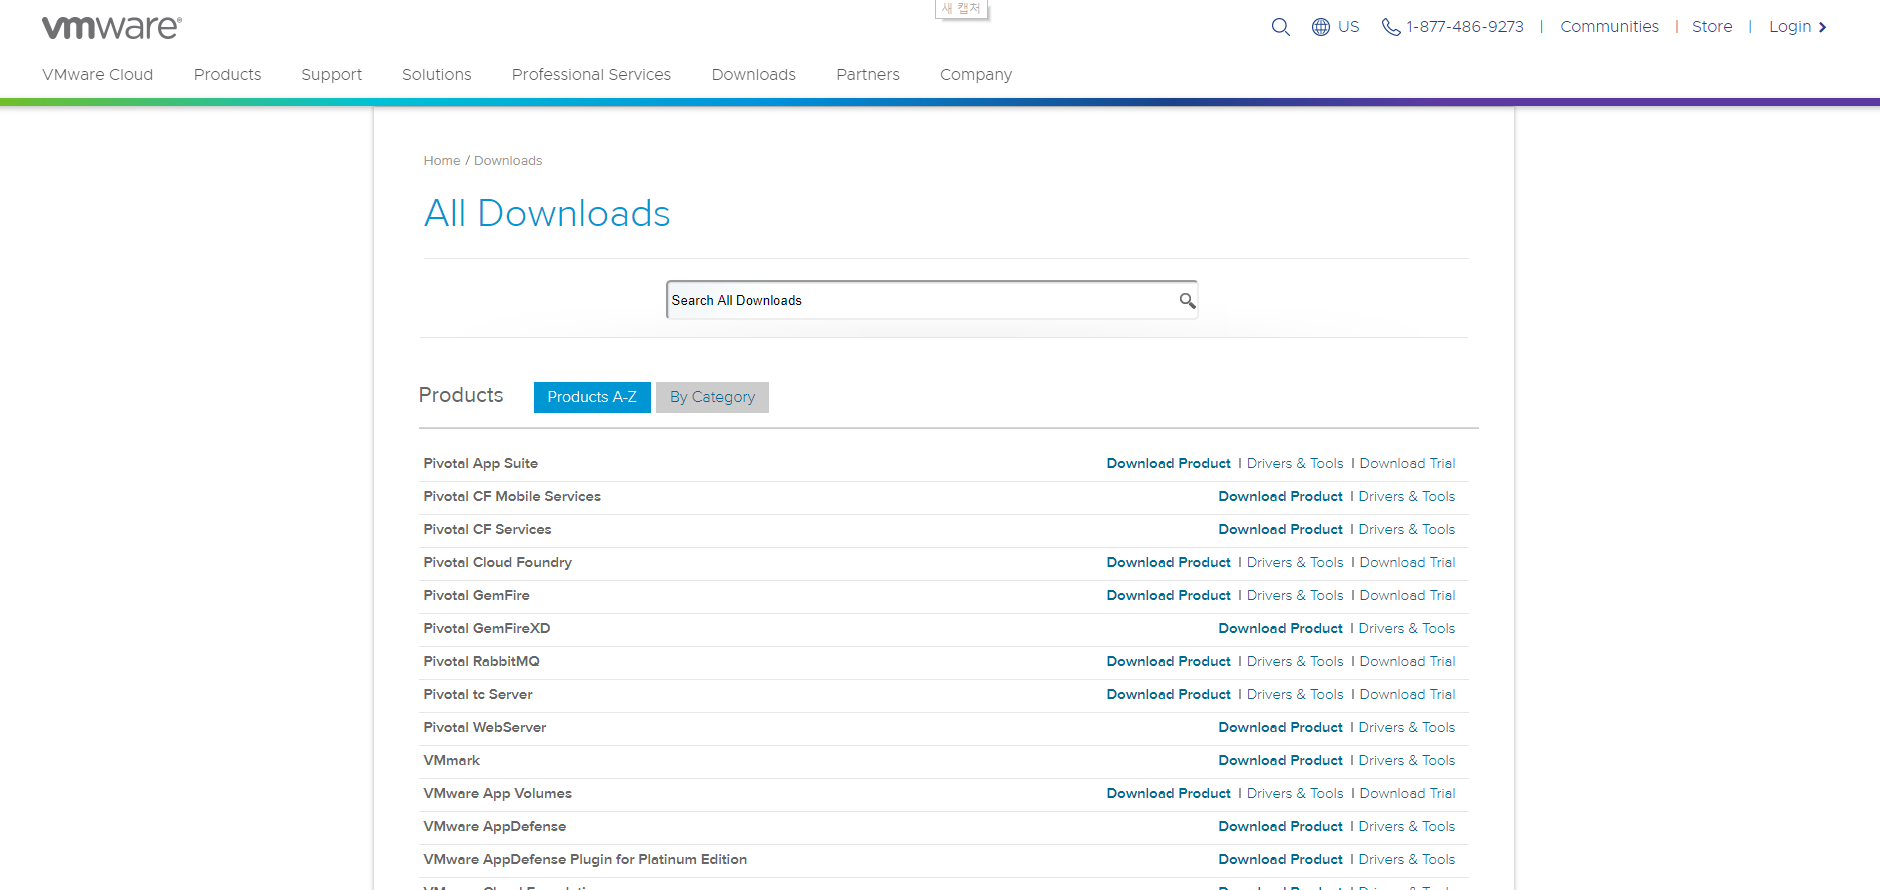
Task: Click the search magnifier inside the downloads search box
Action: coord(1187,300)
